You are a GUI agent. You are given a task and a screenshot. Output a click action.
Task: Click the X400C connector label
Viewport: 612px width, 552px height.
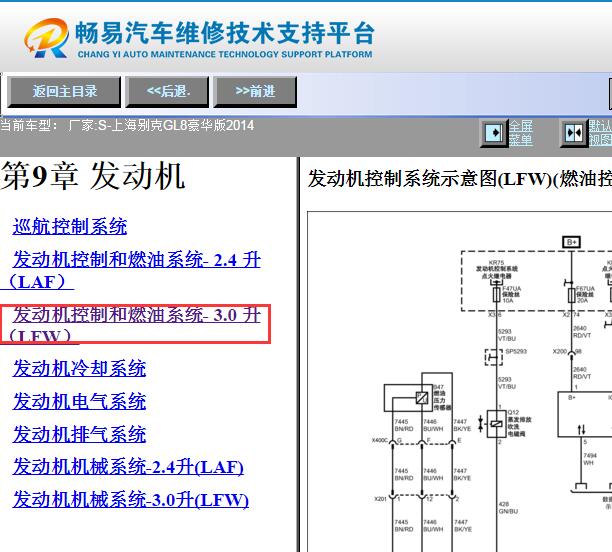[379, 440]
